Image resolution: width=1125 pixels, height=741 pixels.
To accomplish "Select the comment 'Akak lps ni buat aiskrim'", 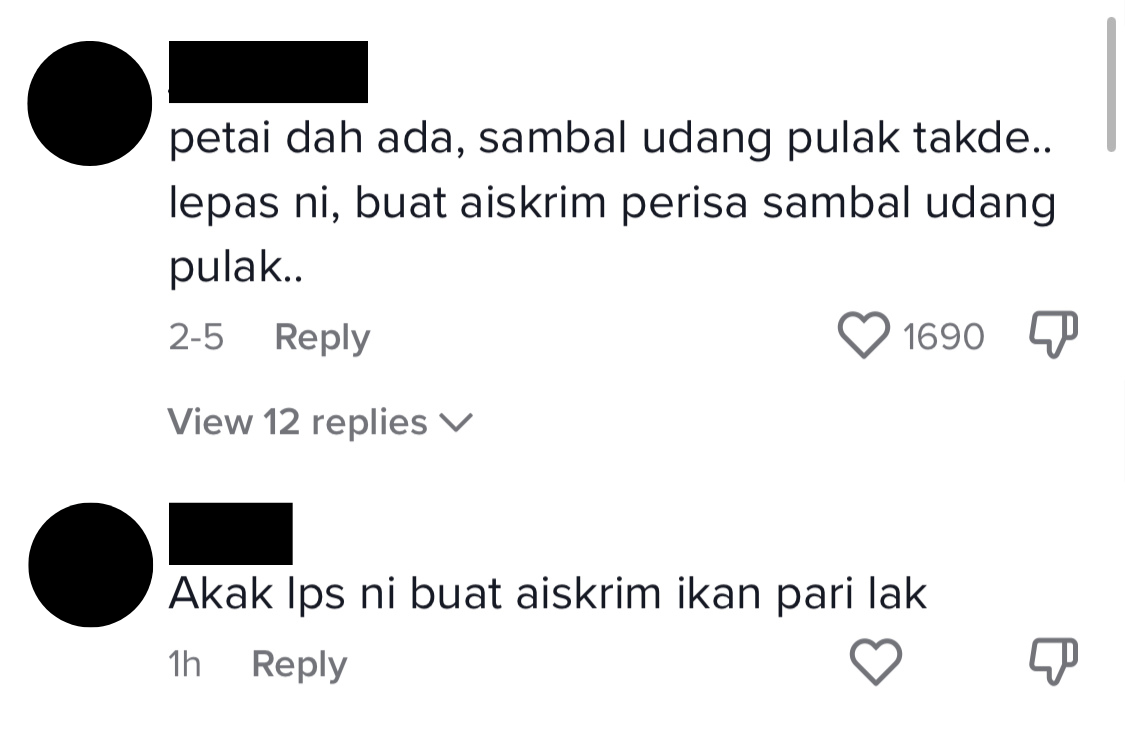I will (547, 595).
